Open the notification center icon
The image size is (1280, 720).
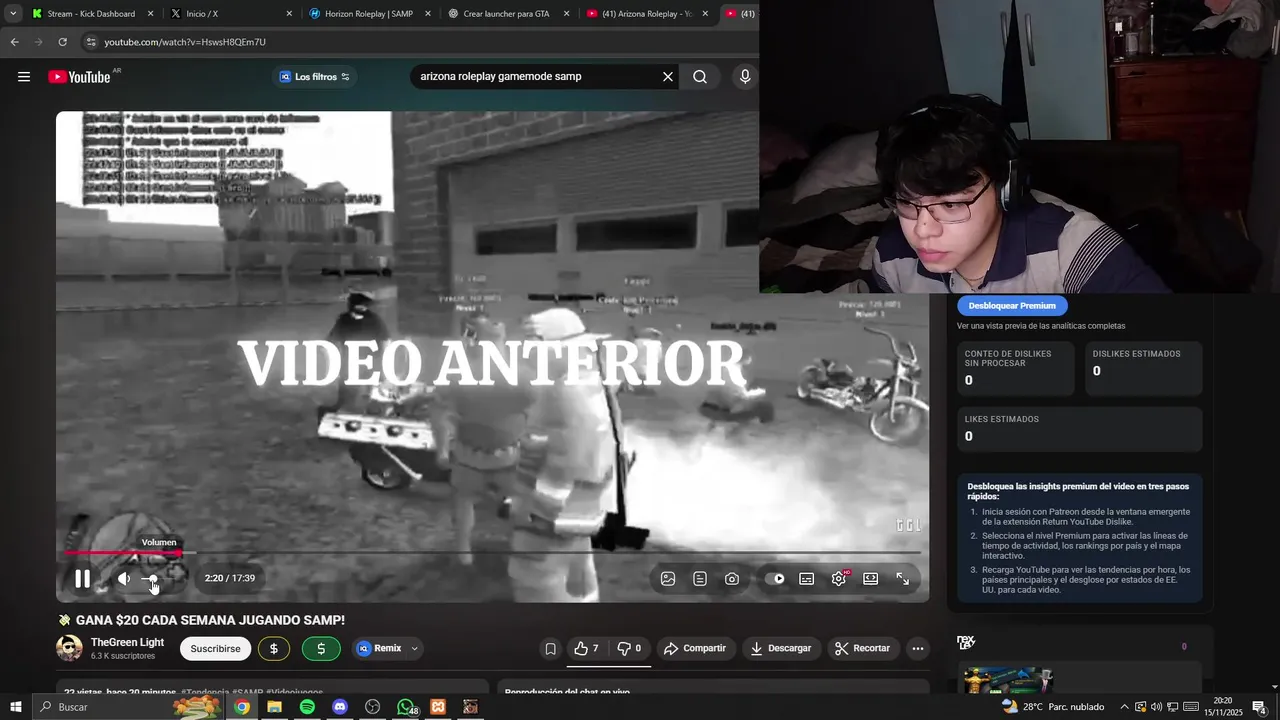tap(1260, 707)
